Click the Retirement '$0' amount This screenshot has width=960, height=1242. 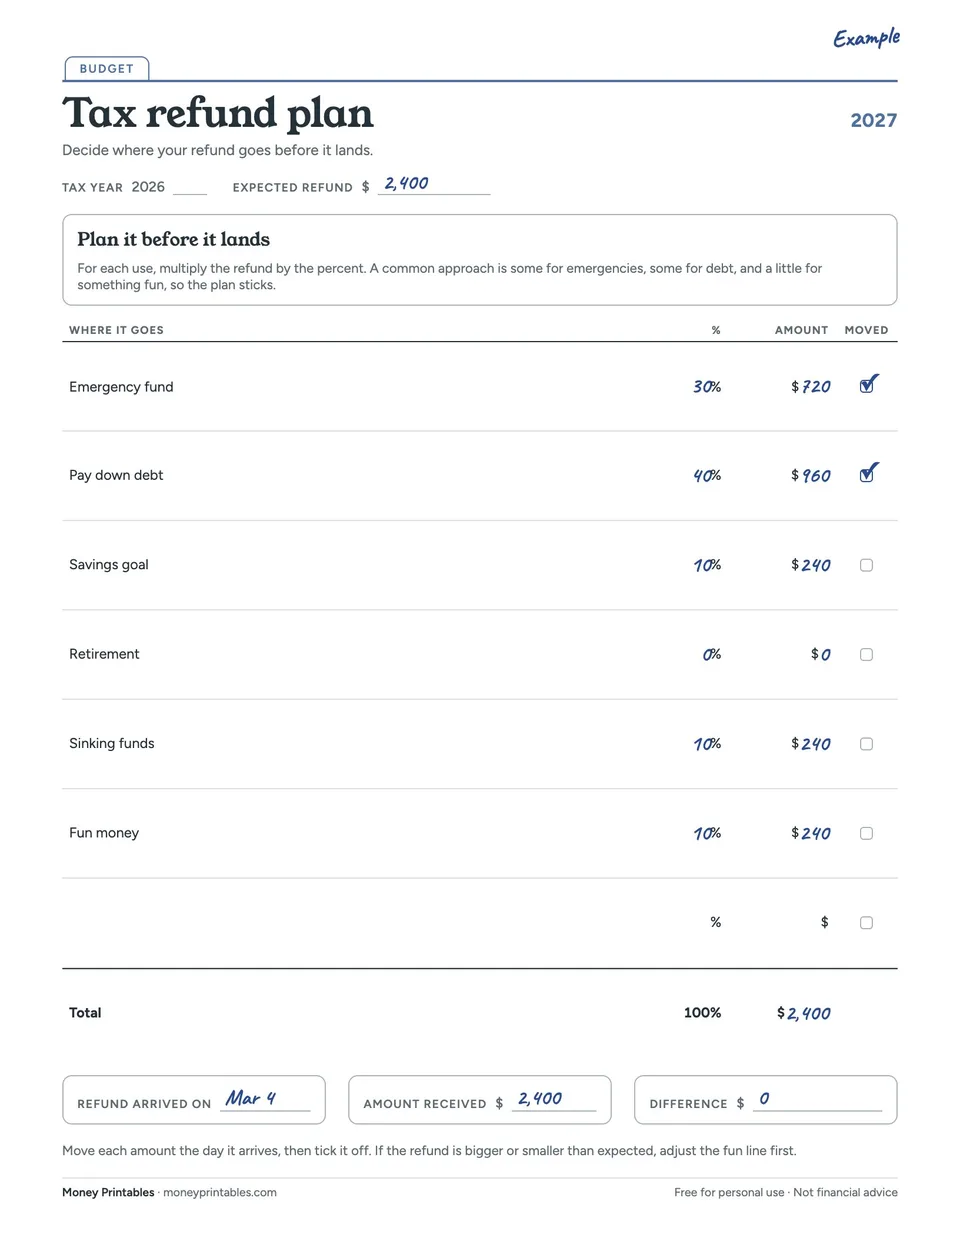point(821,655)
